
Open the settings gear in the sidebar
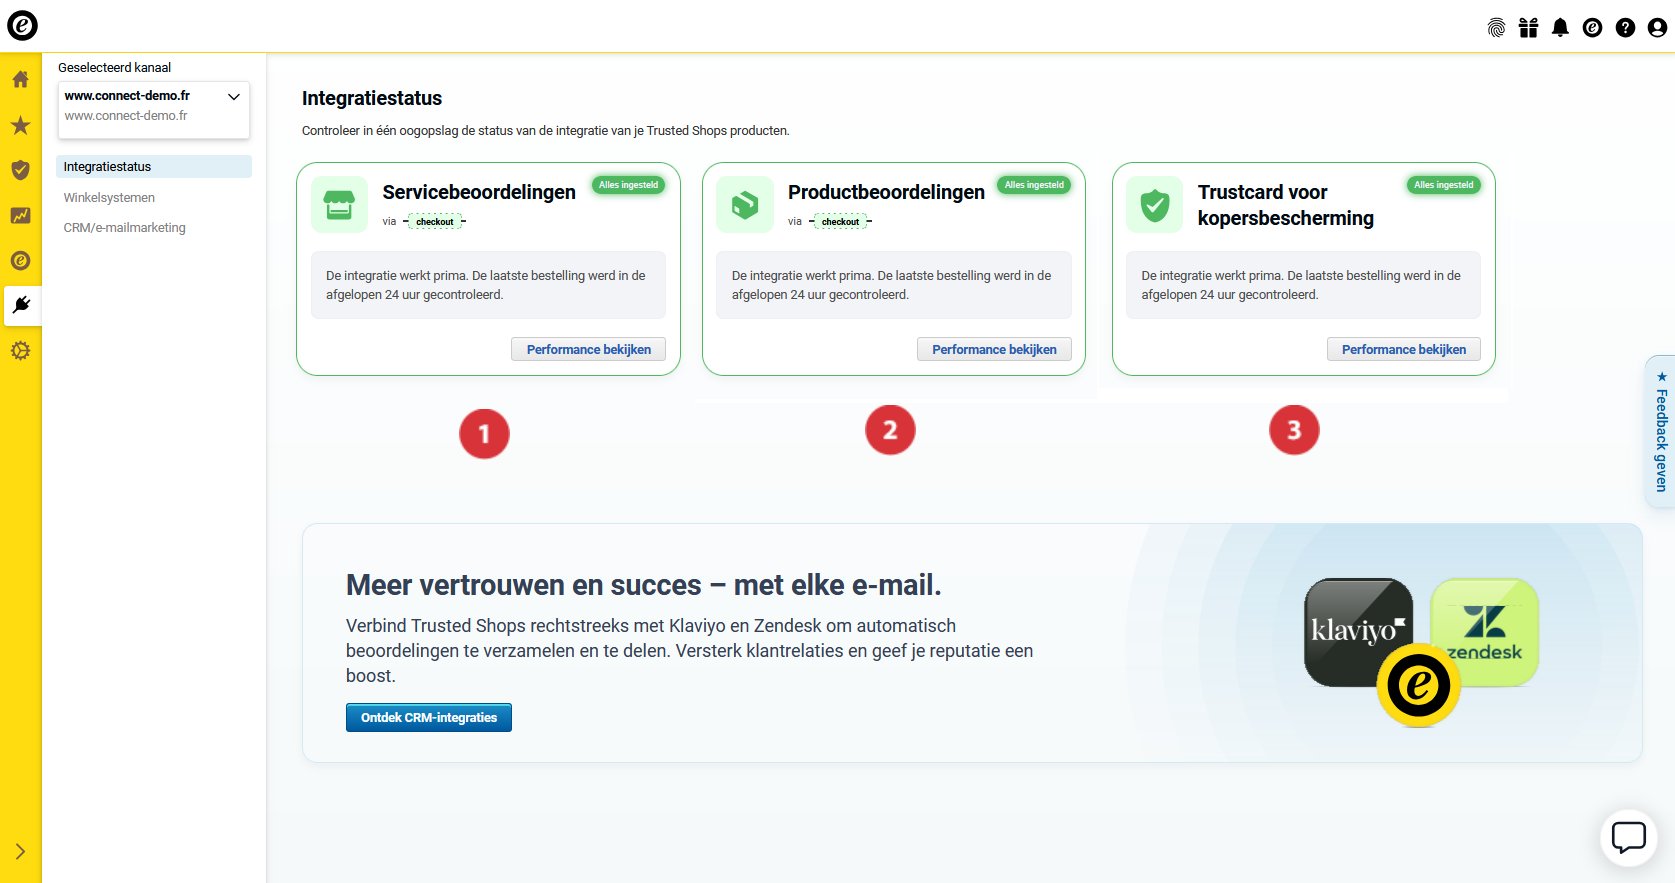[20, 351]
